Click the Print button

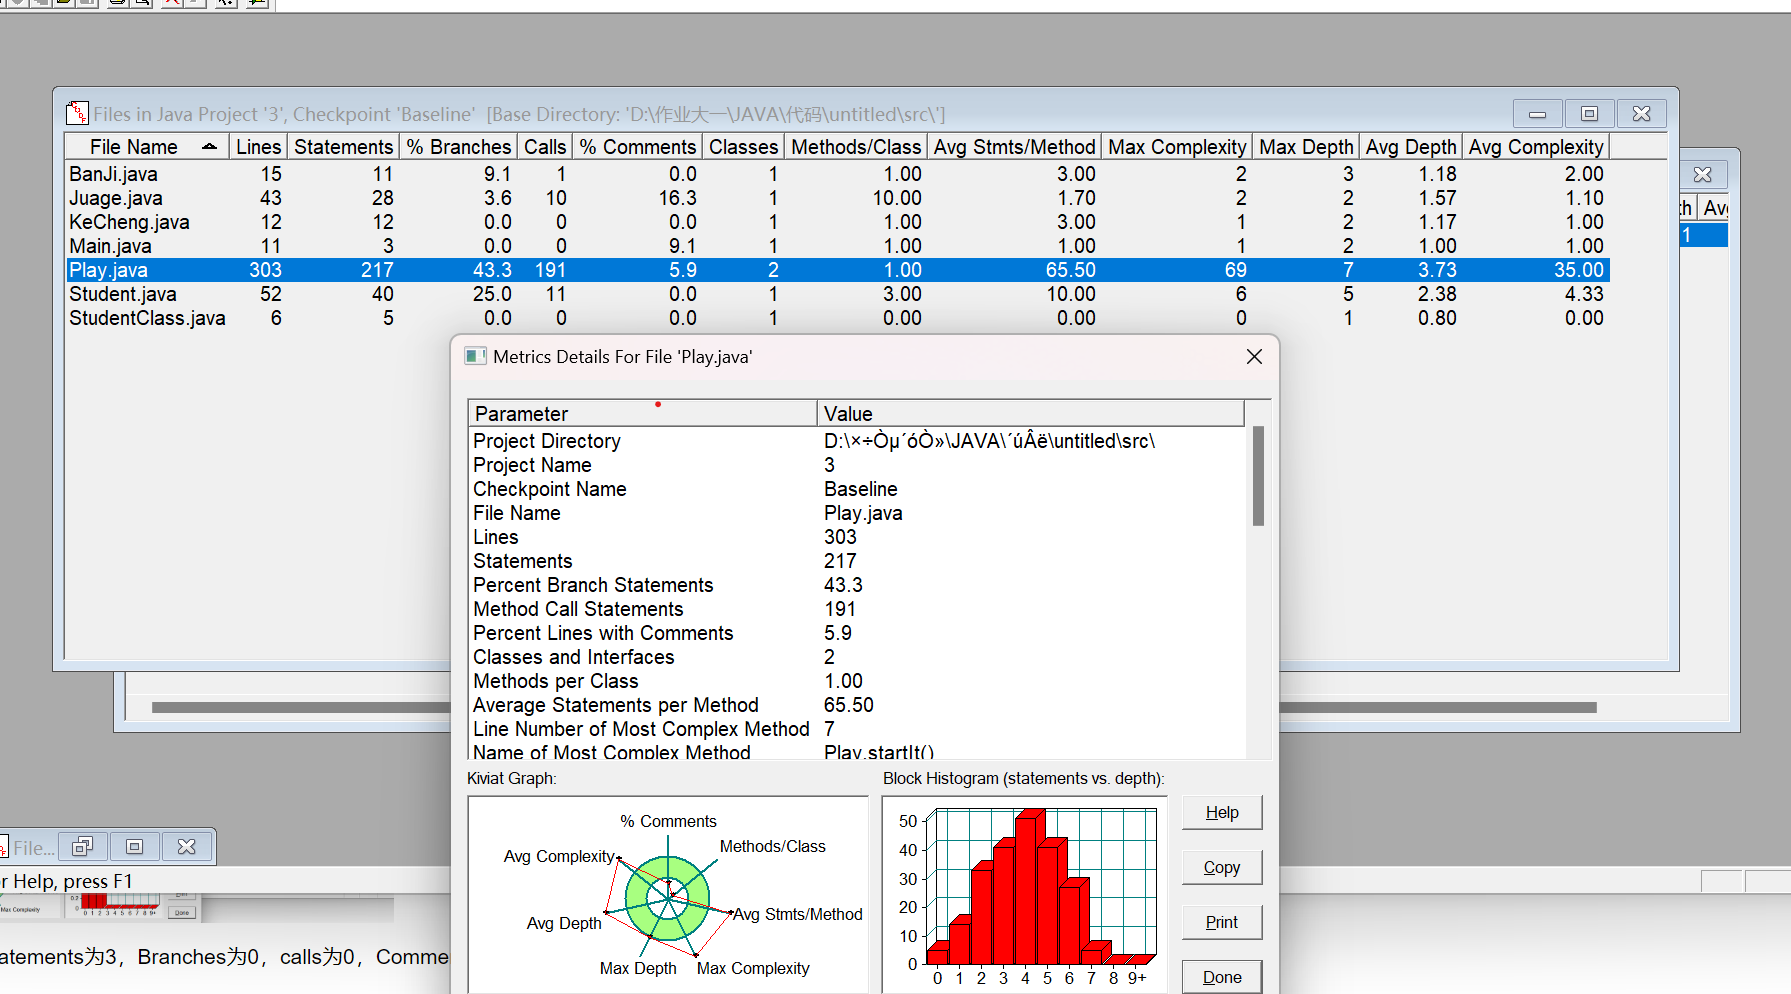coord(1221,923)
